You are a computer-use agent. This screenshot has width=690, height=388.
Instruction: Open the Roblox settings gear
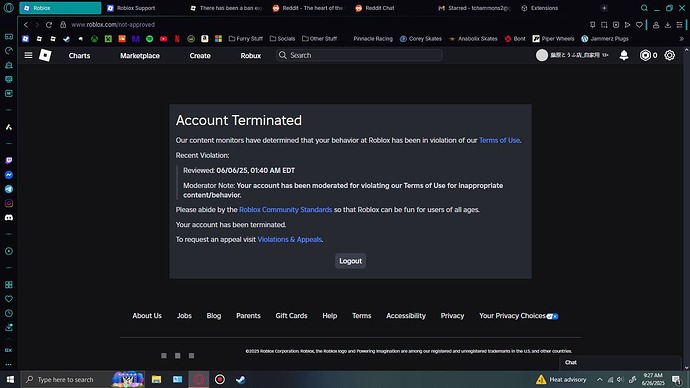[x=670, y=55]
